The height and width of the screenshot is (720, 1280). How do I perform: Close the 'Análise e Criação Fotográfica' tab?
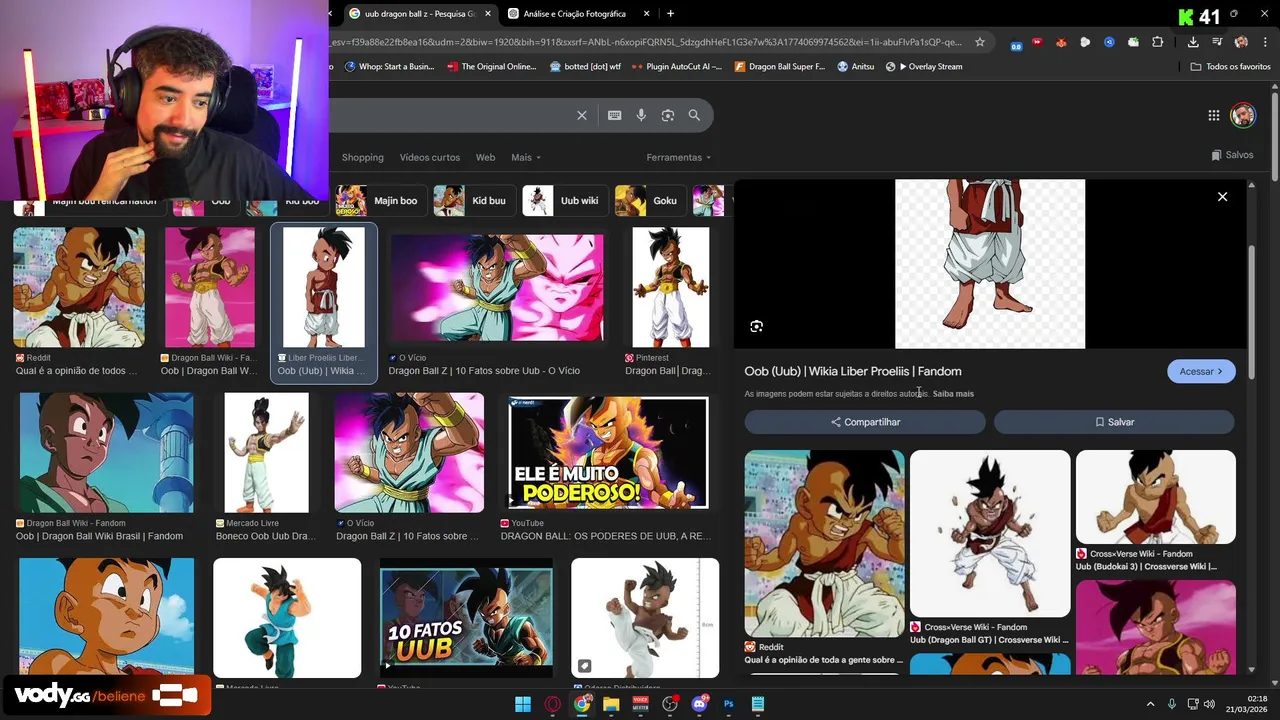646,14
